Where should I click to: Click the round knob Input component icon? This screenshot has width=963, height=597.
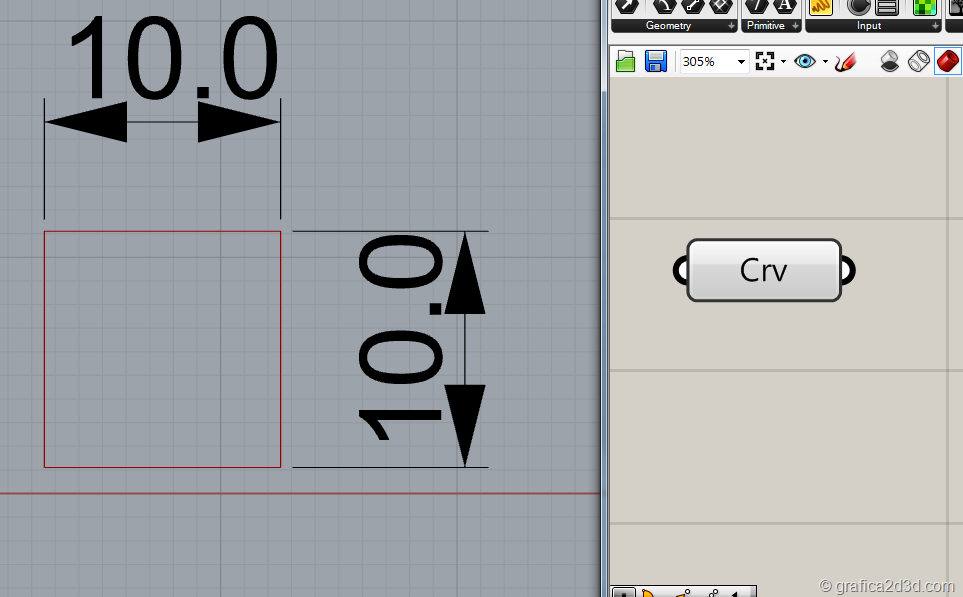pyautogui.click(x=858, y=6)
